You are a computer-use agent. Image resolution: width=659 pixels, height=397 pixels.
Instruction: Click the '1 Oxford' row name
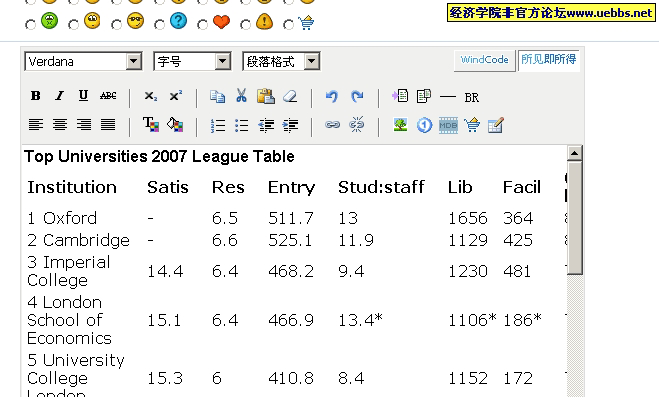(x=62, y=218)
